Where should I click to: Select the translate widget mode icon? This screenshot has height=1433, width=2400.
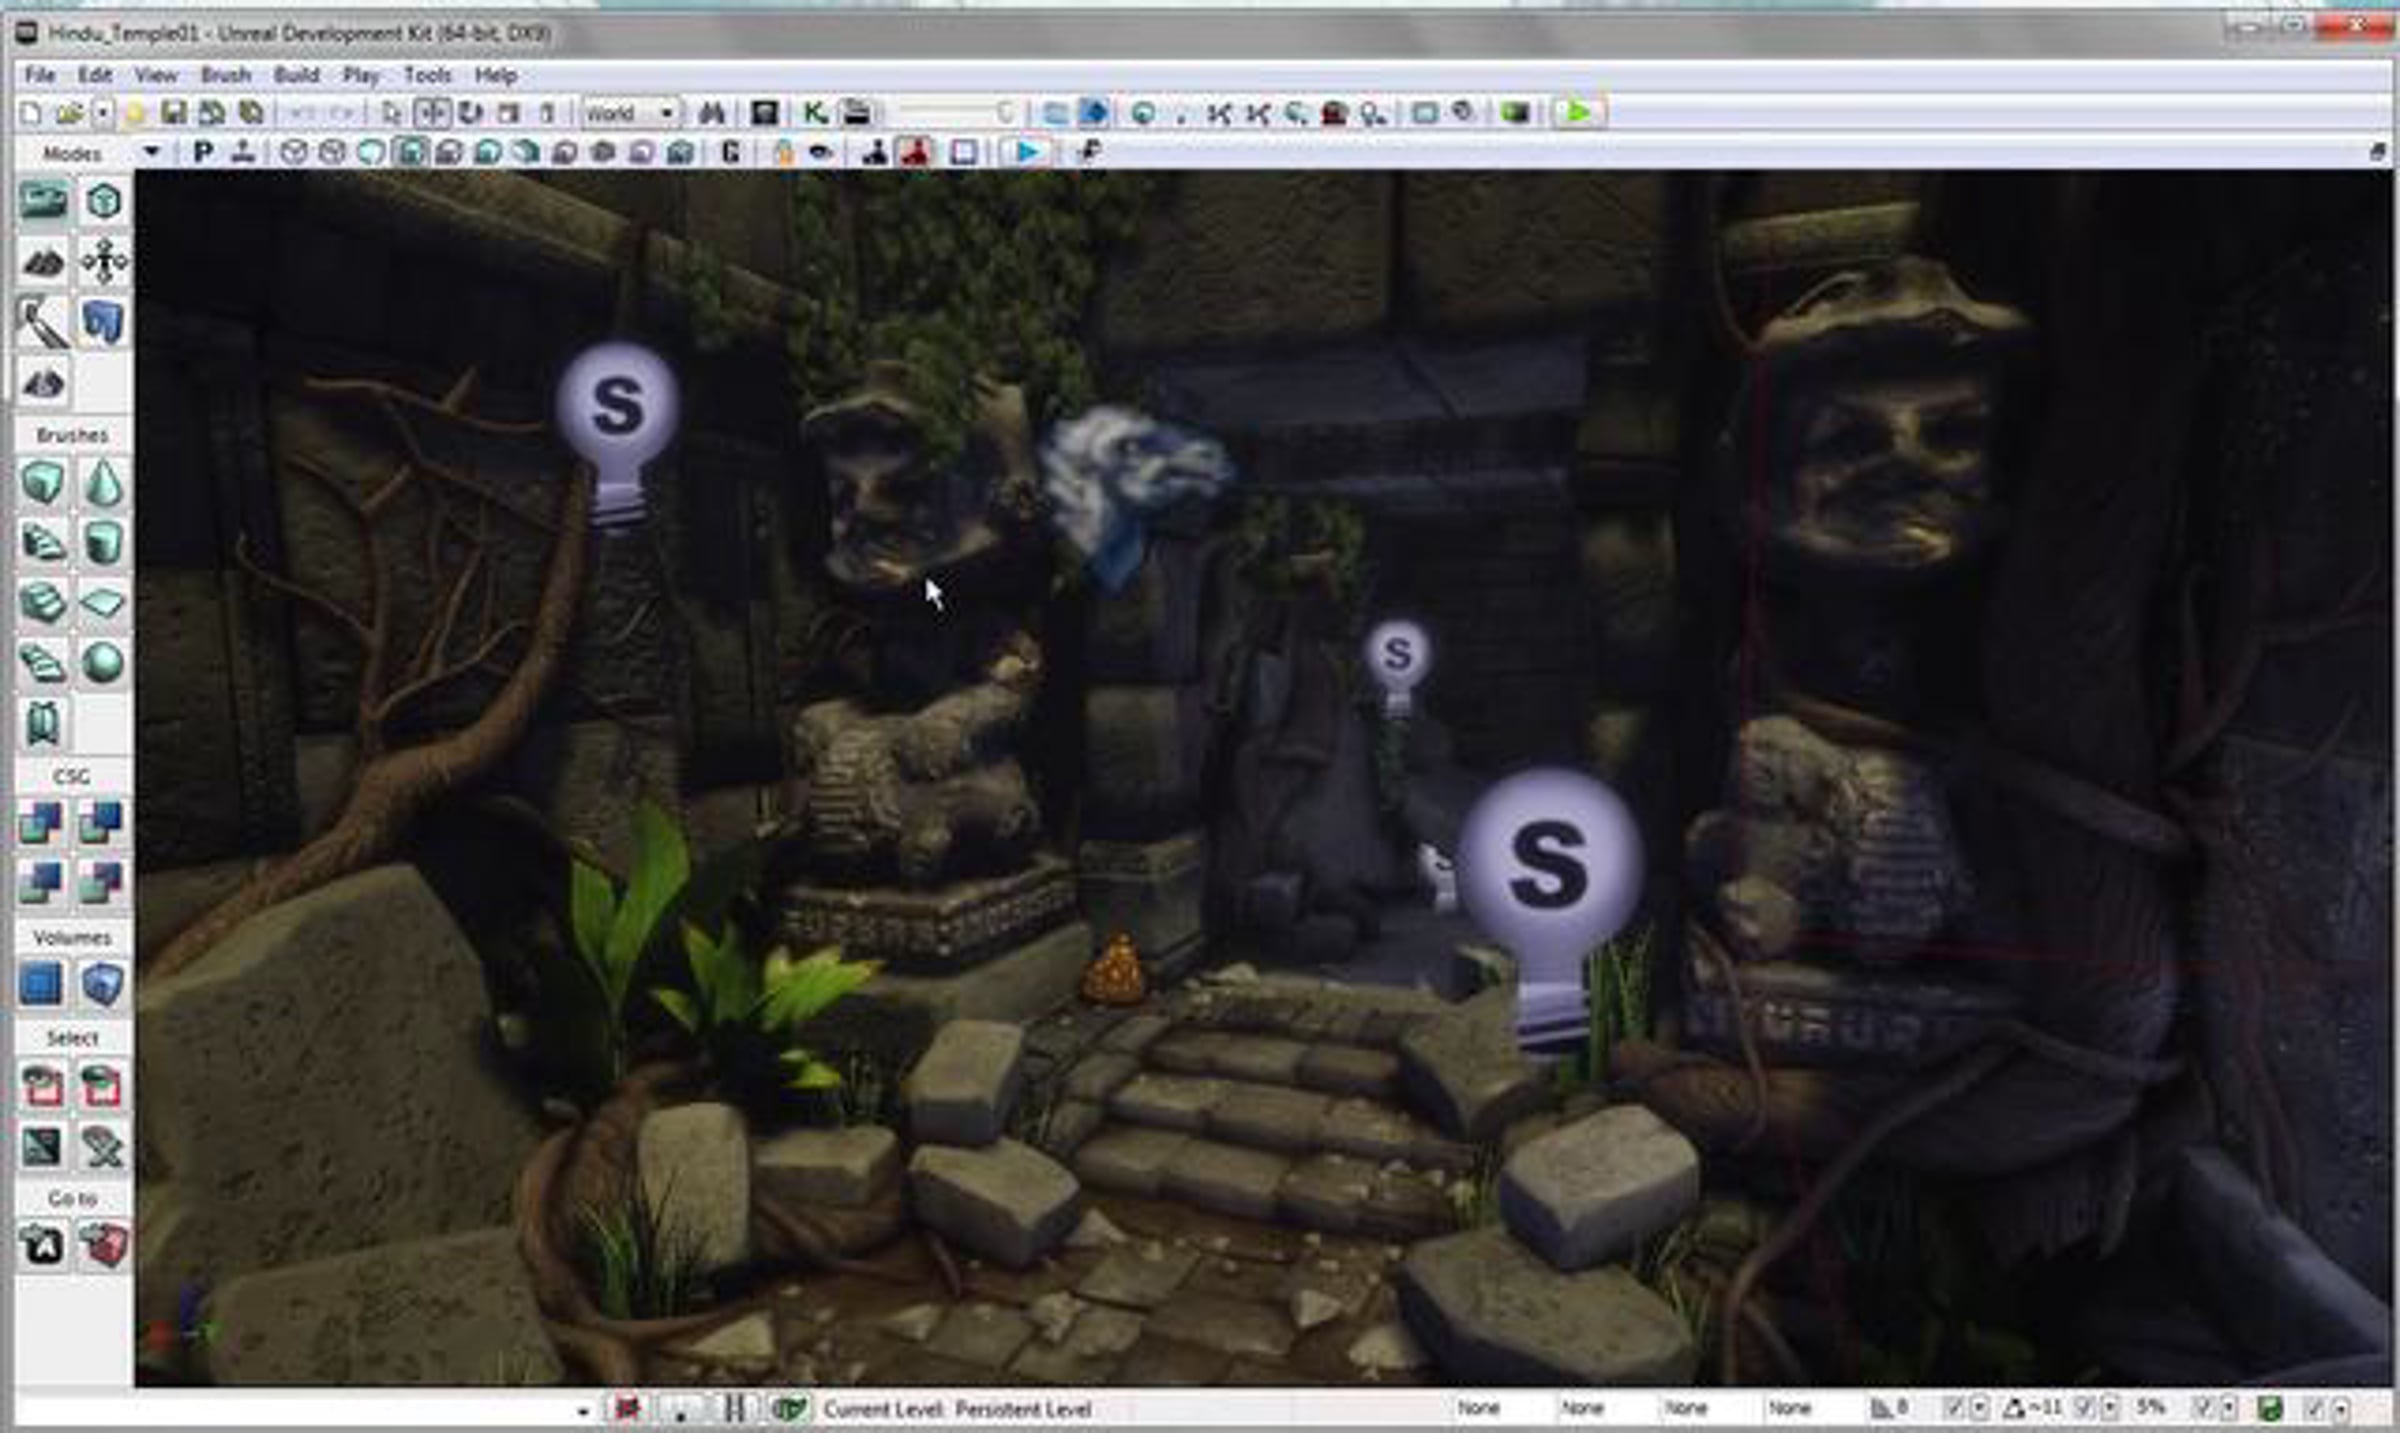[x=432, y=113]
